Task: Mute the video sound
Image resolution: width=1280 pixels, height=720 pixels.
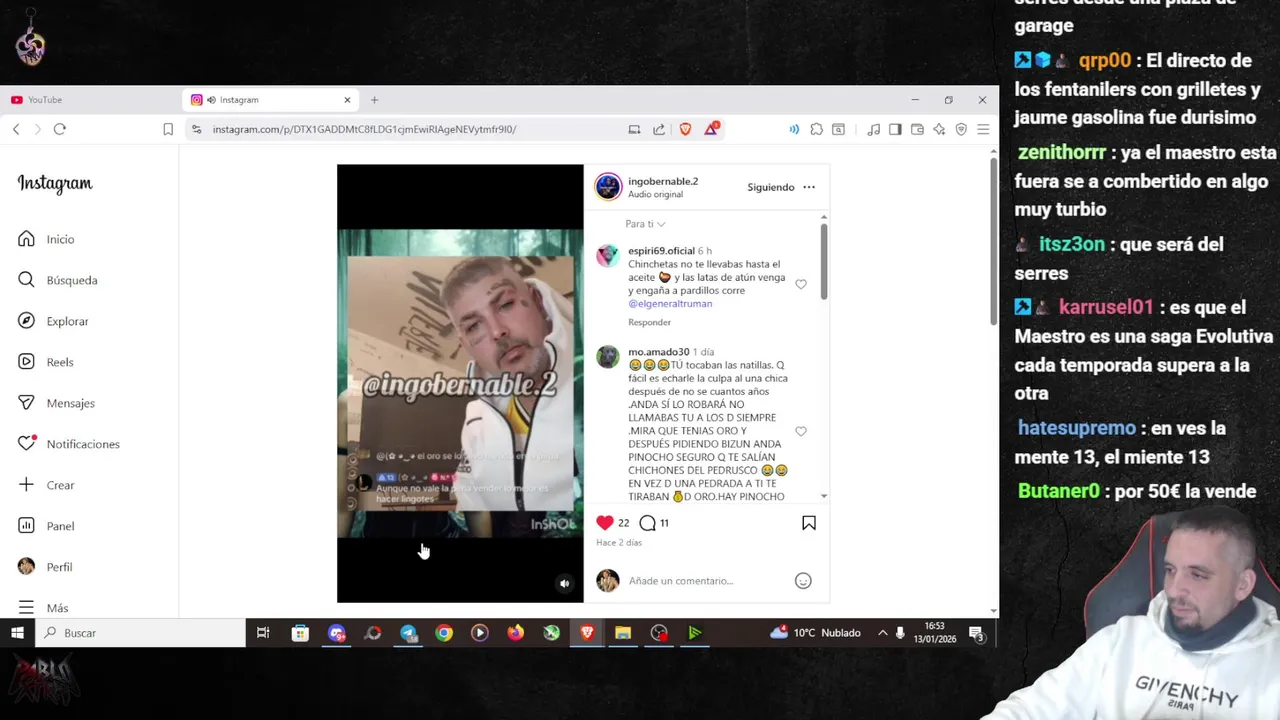Action: click(564, 584)
